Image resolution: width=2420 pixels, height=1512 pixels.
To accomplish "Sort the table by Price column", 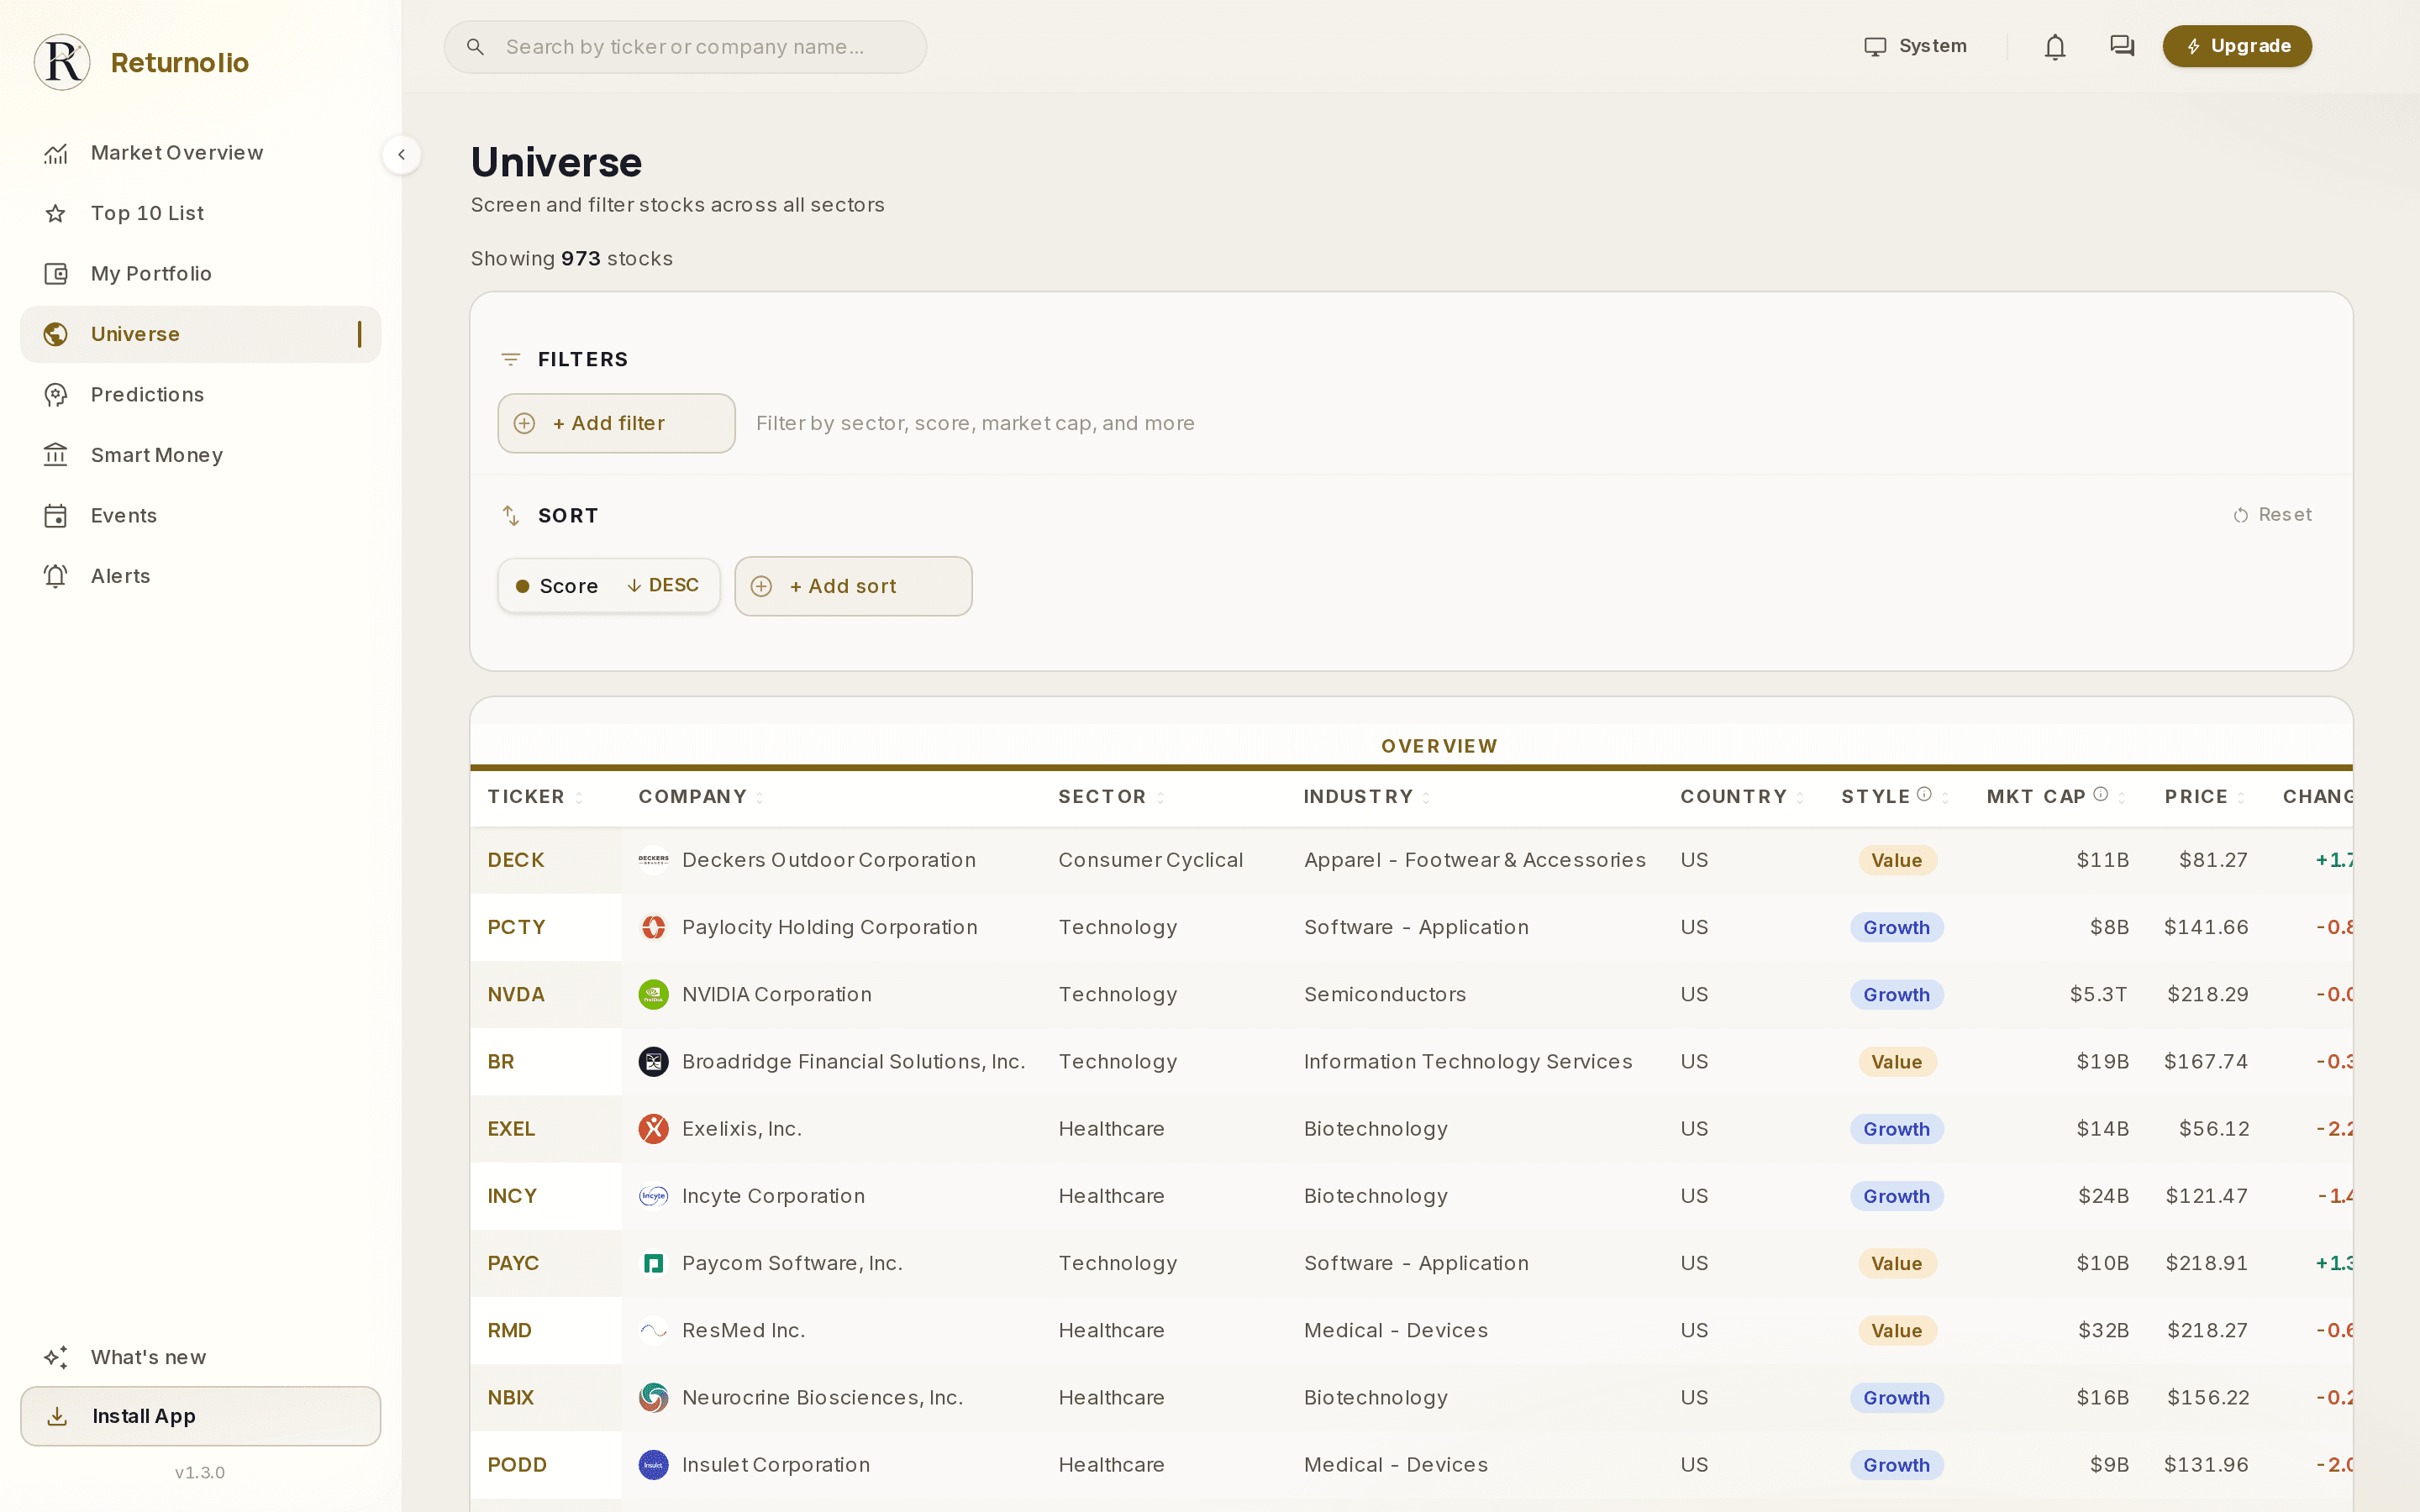I will pos(2205,797).
